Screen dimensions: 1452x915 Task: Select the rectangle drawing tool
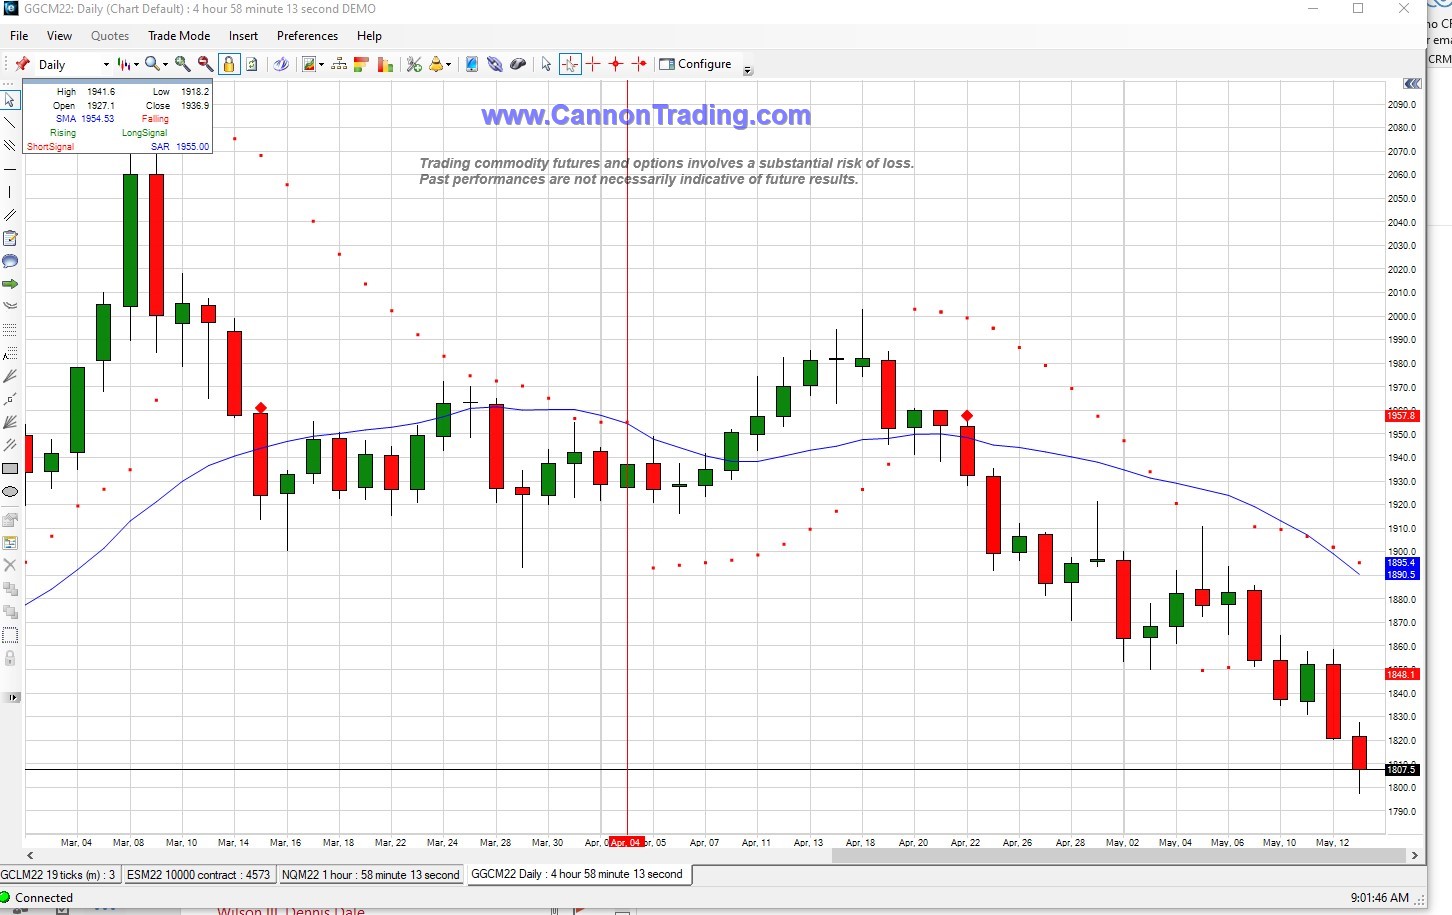point(10,468)
